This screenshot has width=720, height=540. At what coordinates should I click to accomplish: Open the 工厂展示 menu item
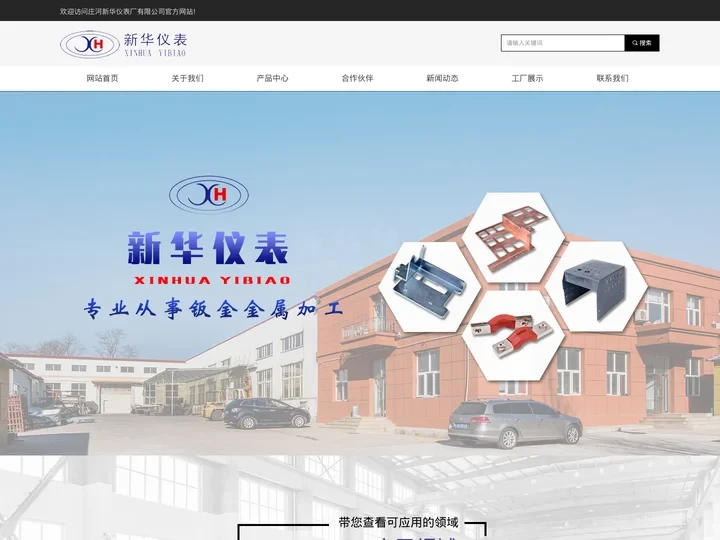tap(527, 78)
